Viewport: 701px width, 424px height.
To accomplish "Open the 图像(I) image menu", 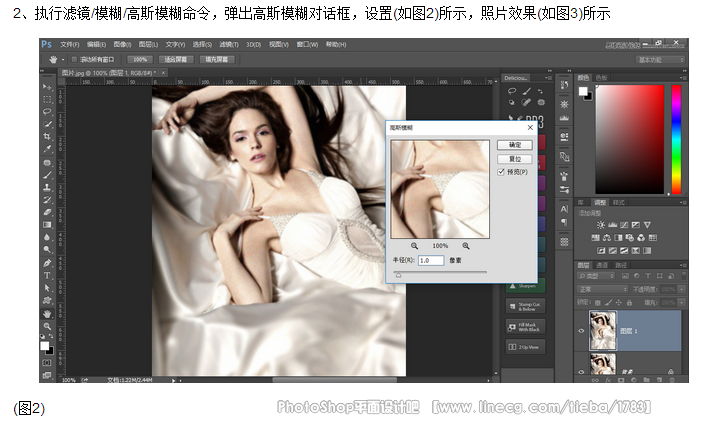I will tap(122, 44).
